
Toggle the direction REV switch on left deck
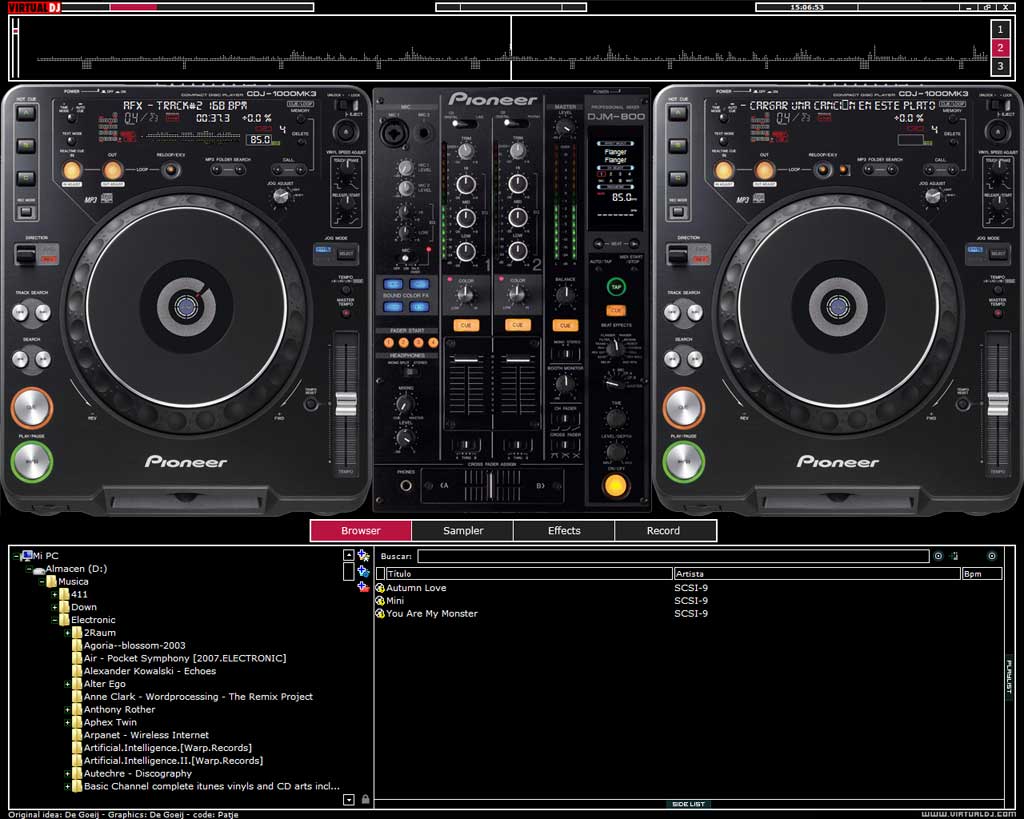(27, 255)
